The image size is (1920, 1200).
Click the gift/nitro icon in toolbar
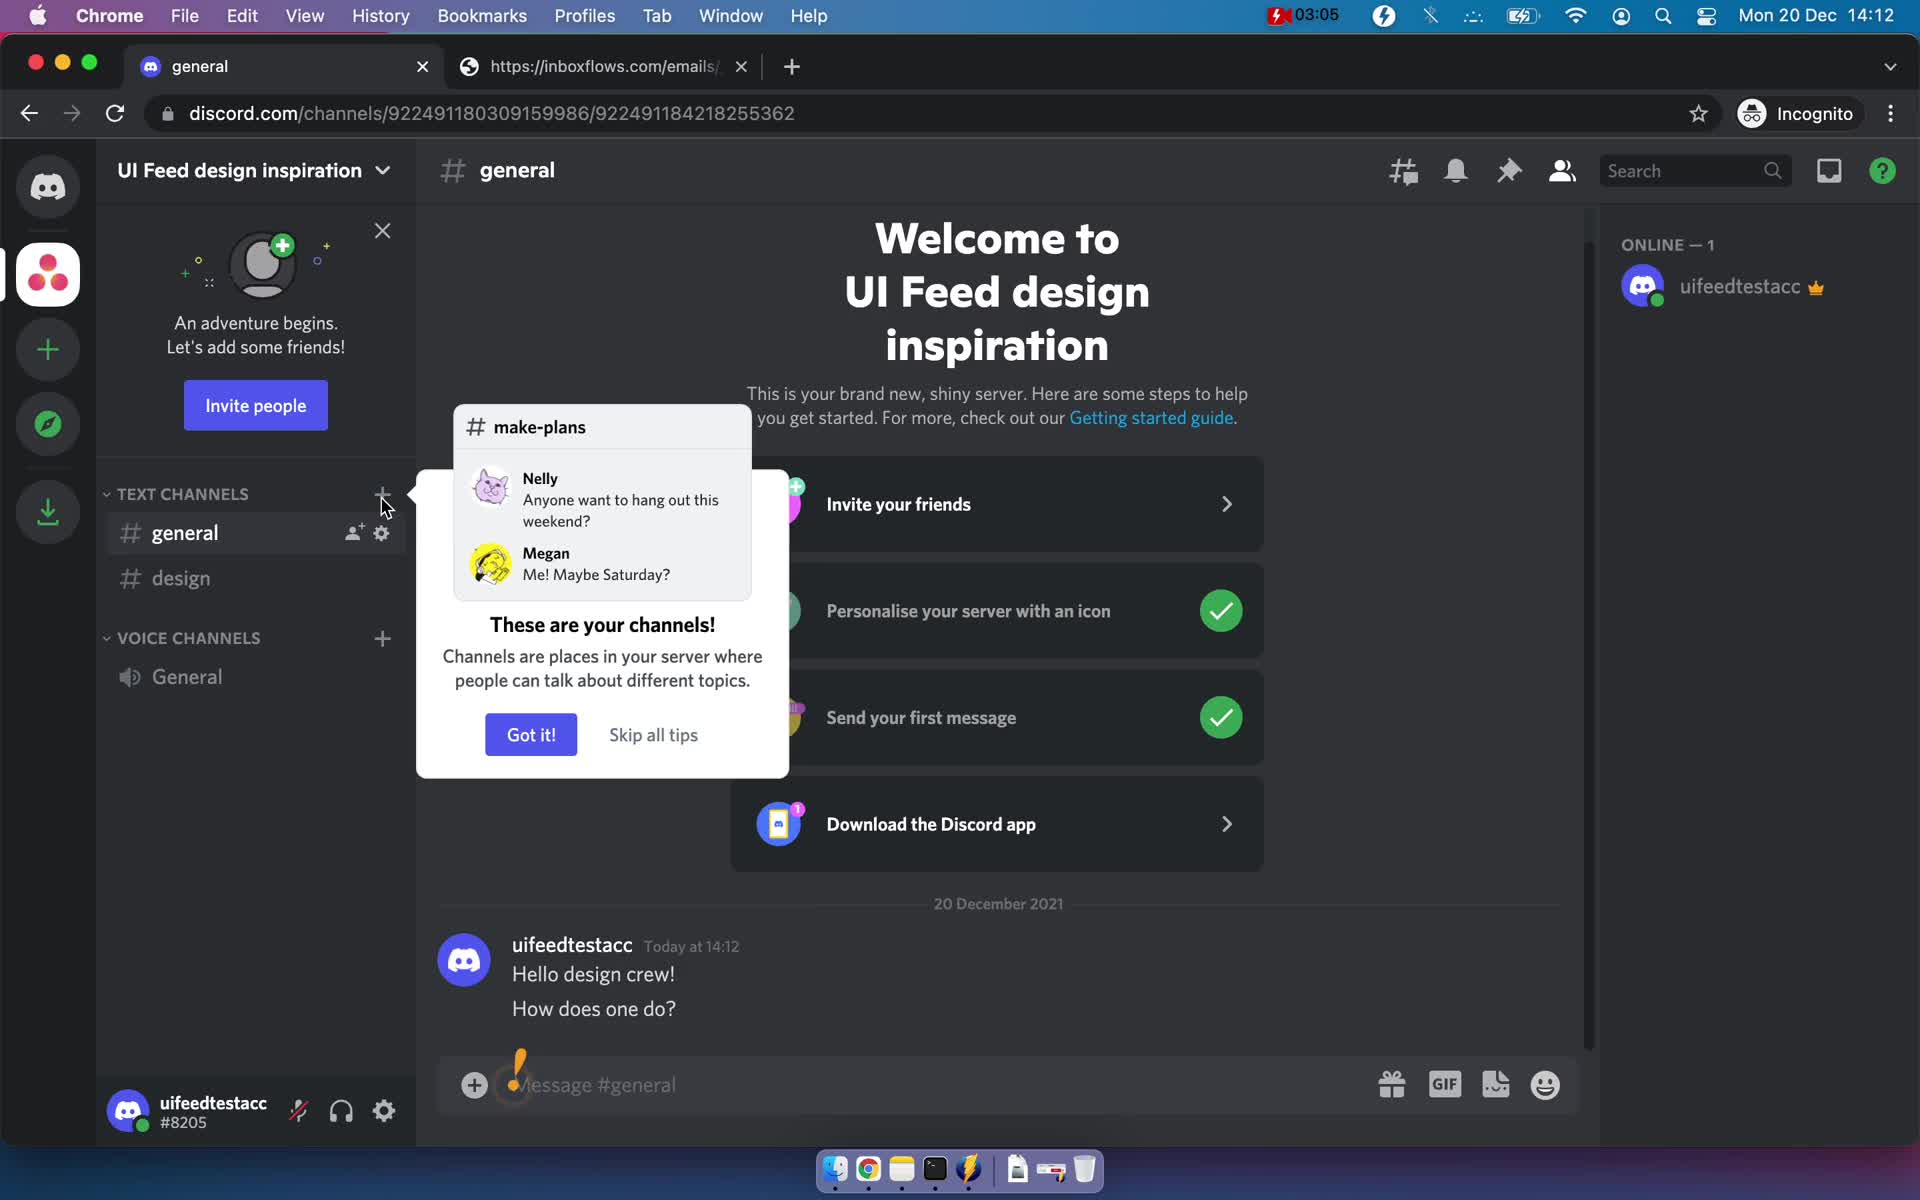click(1391, 1084)
